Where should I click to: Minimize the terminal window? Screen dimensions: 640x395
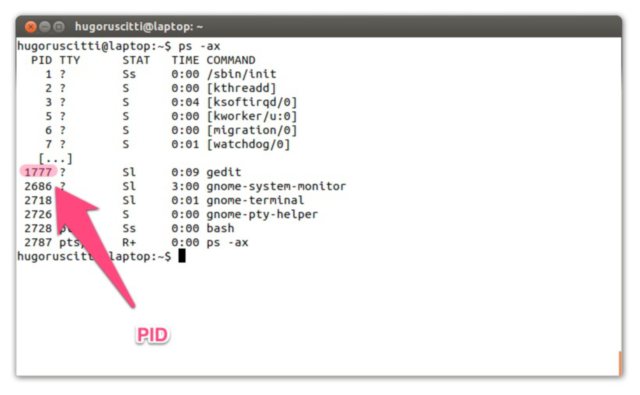pos(45,27)
